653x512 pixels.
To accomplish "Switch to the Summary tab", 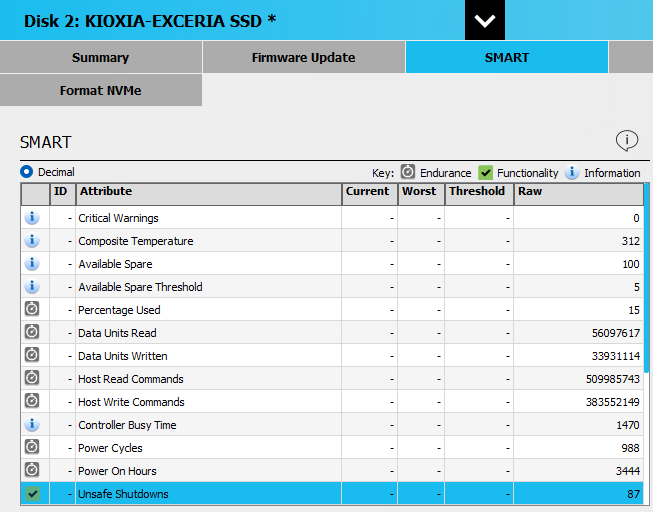I will (100, 57).
